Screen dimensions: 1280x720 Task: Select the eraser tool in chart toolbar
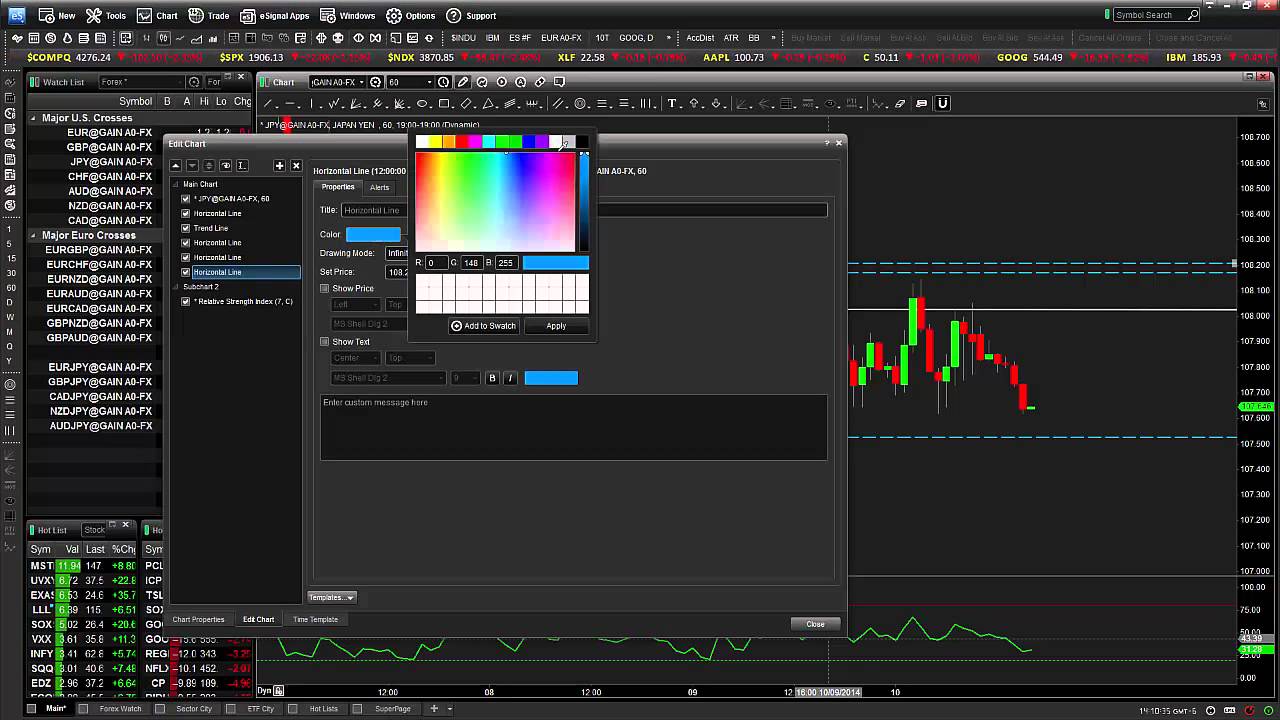coord(900,104)
